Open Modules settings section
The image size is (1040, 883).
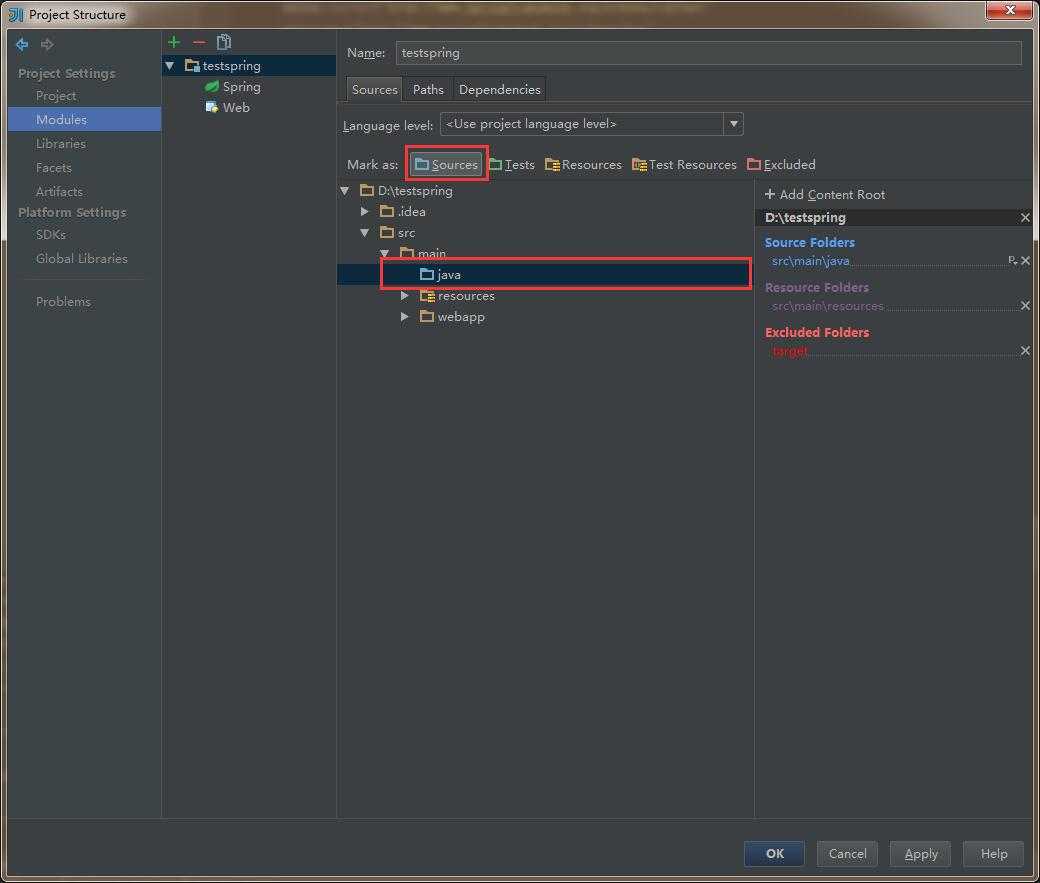click(x=84, y=119)
